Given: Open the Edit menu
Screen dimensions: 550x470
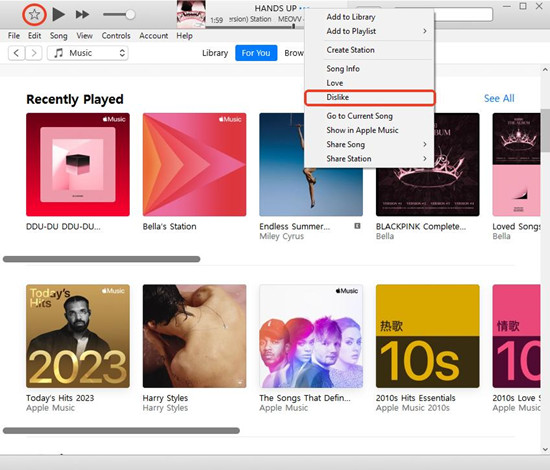Looking at the screenshot, I should click(34, 36).
